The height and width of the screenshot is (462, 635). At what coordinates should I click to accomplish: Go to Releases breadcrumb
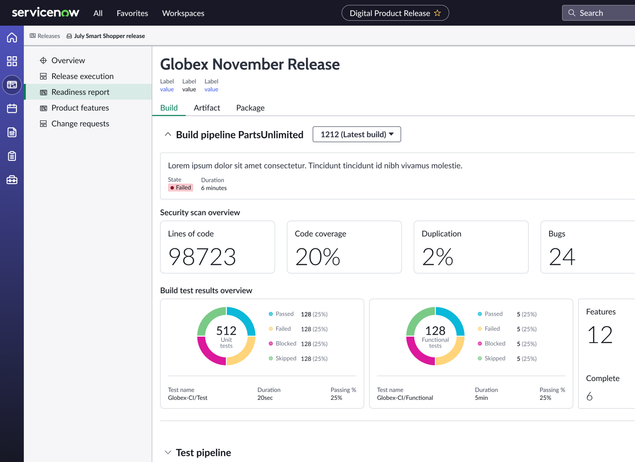[x=49, y=36]
